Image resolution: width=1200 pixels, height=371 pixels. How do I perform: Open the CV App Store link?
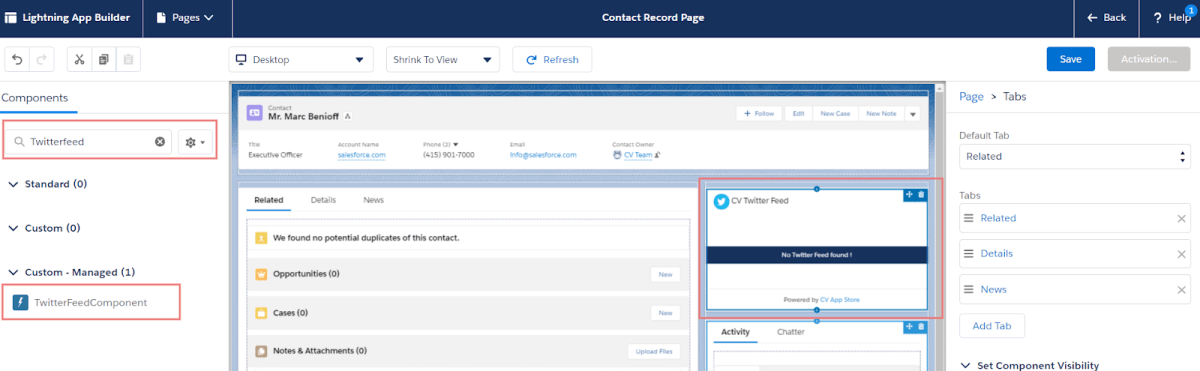pos(839,300)
